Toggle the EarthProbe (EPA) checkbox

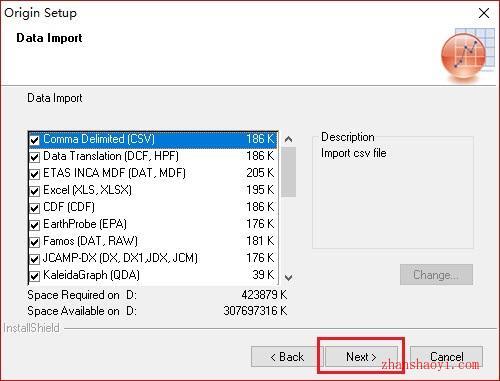pyautogui.click(x=35, y=225)
